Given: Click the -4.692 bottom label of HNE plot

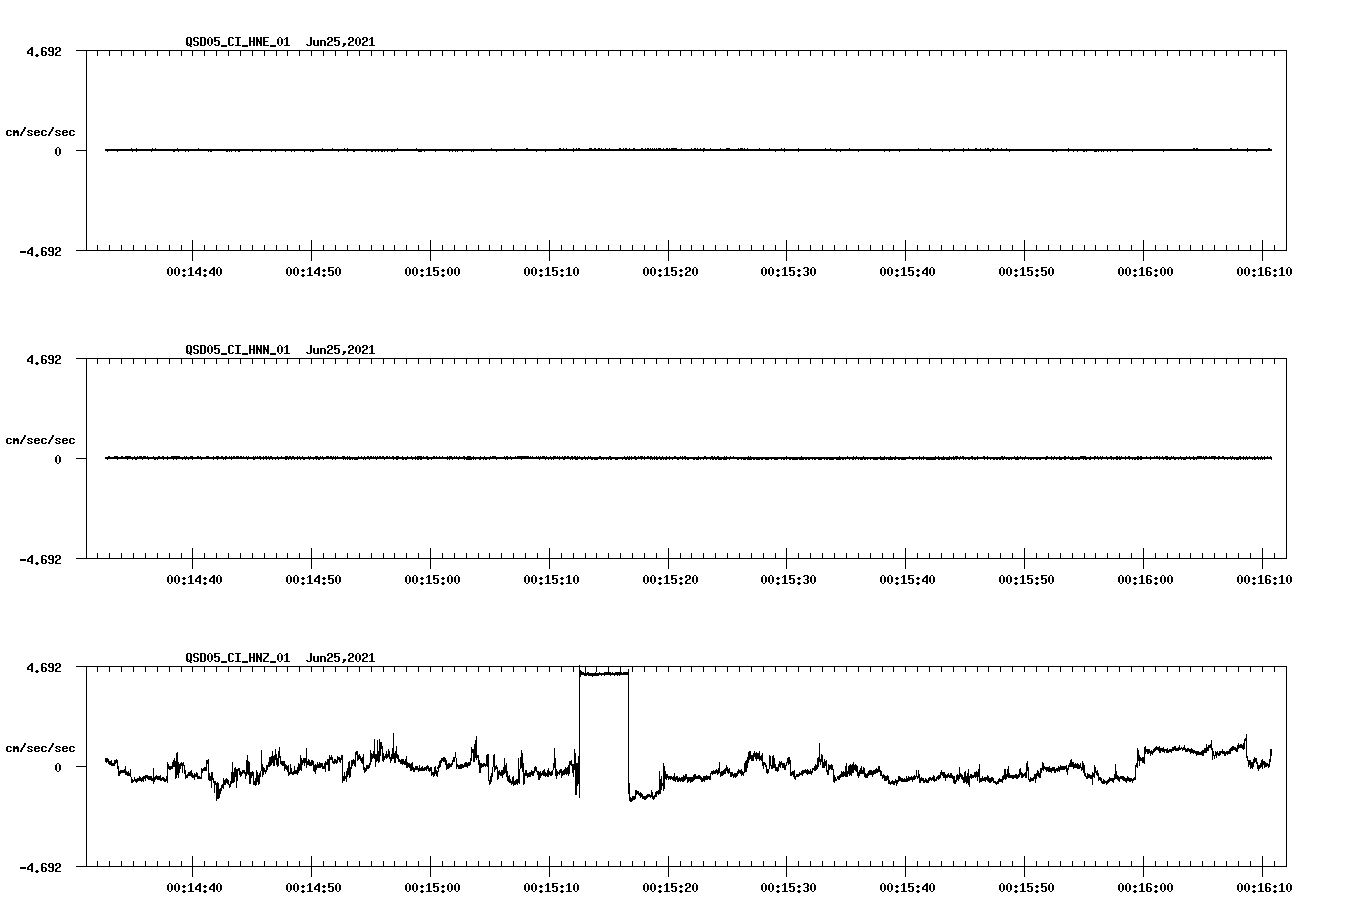Looking at the screenshot, I should tap(41, 251).
